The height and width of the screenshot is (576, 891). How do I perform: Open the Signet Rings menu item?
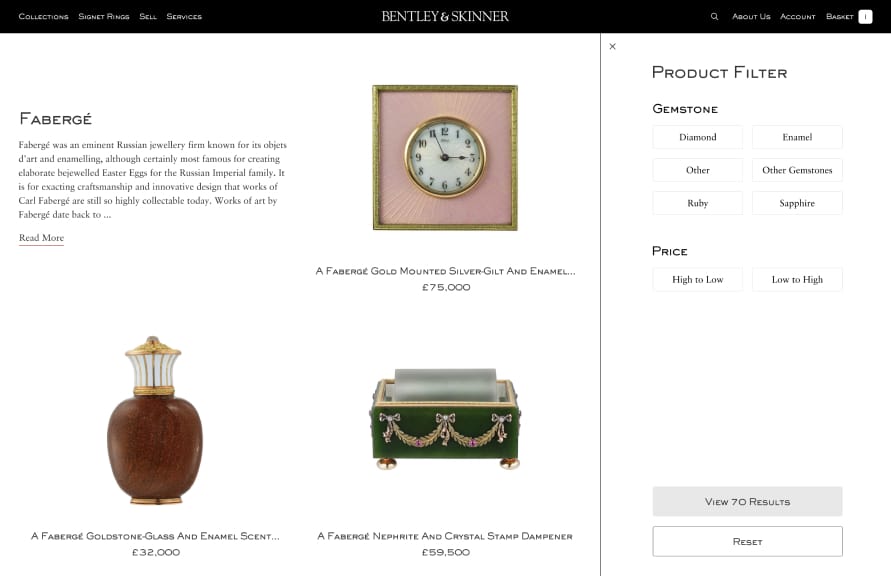coord(103,16)
